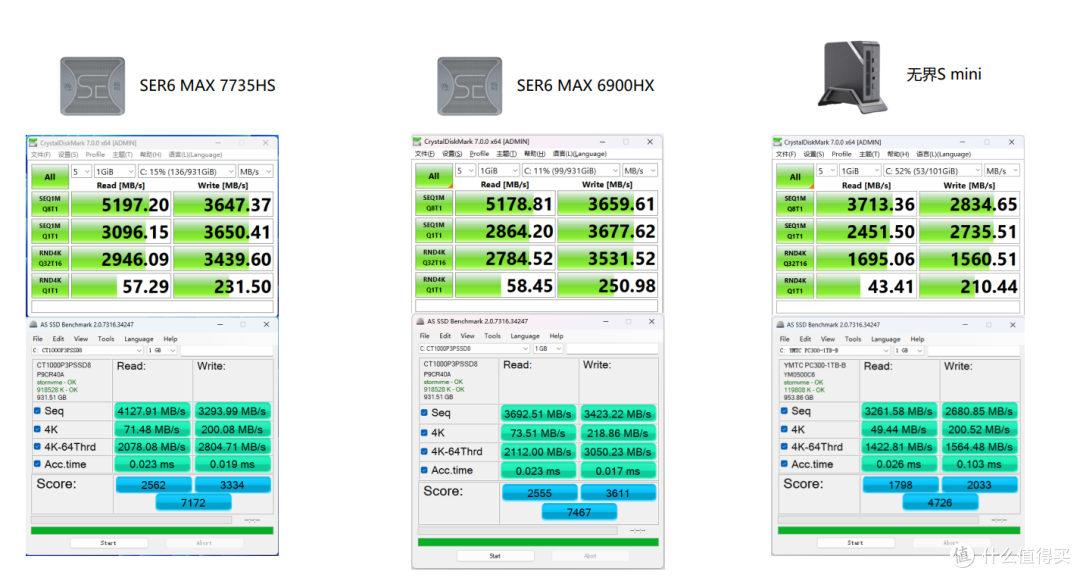Click green progress bar in 无界S mini AS SSD
The height and width of the screenshot is (578, 1080).
[x=899, y=530]
